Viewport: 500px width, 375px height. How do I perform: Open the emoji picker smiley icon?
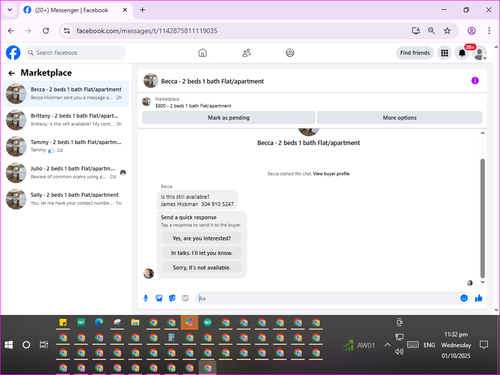[x=464, y=298]
